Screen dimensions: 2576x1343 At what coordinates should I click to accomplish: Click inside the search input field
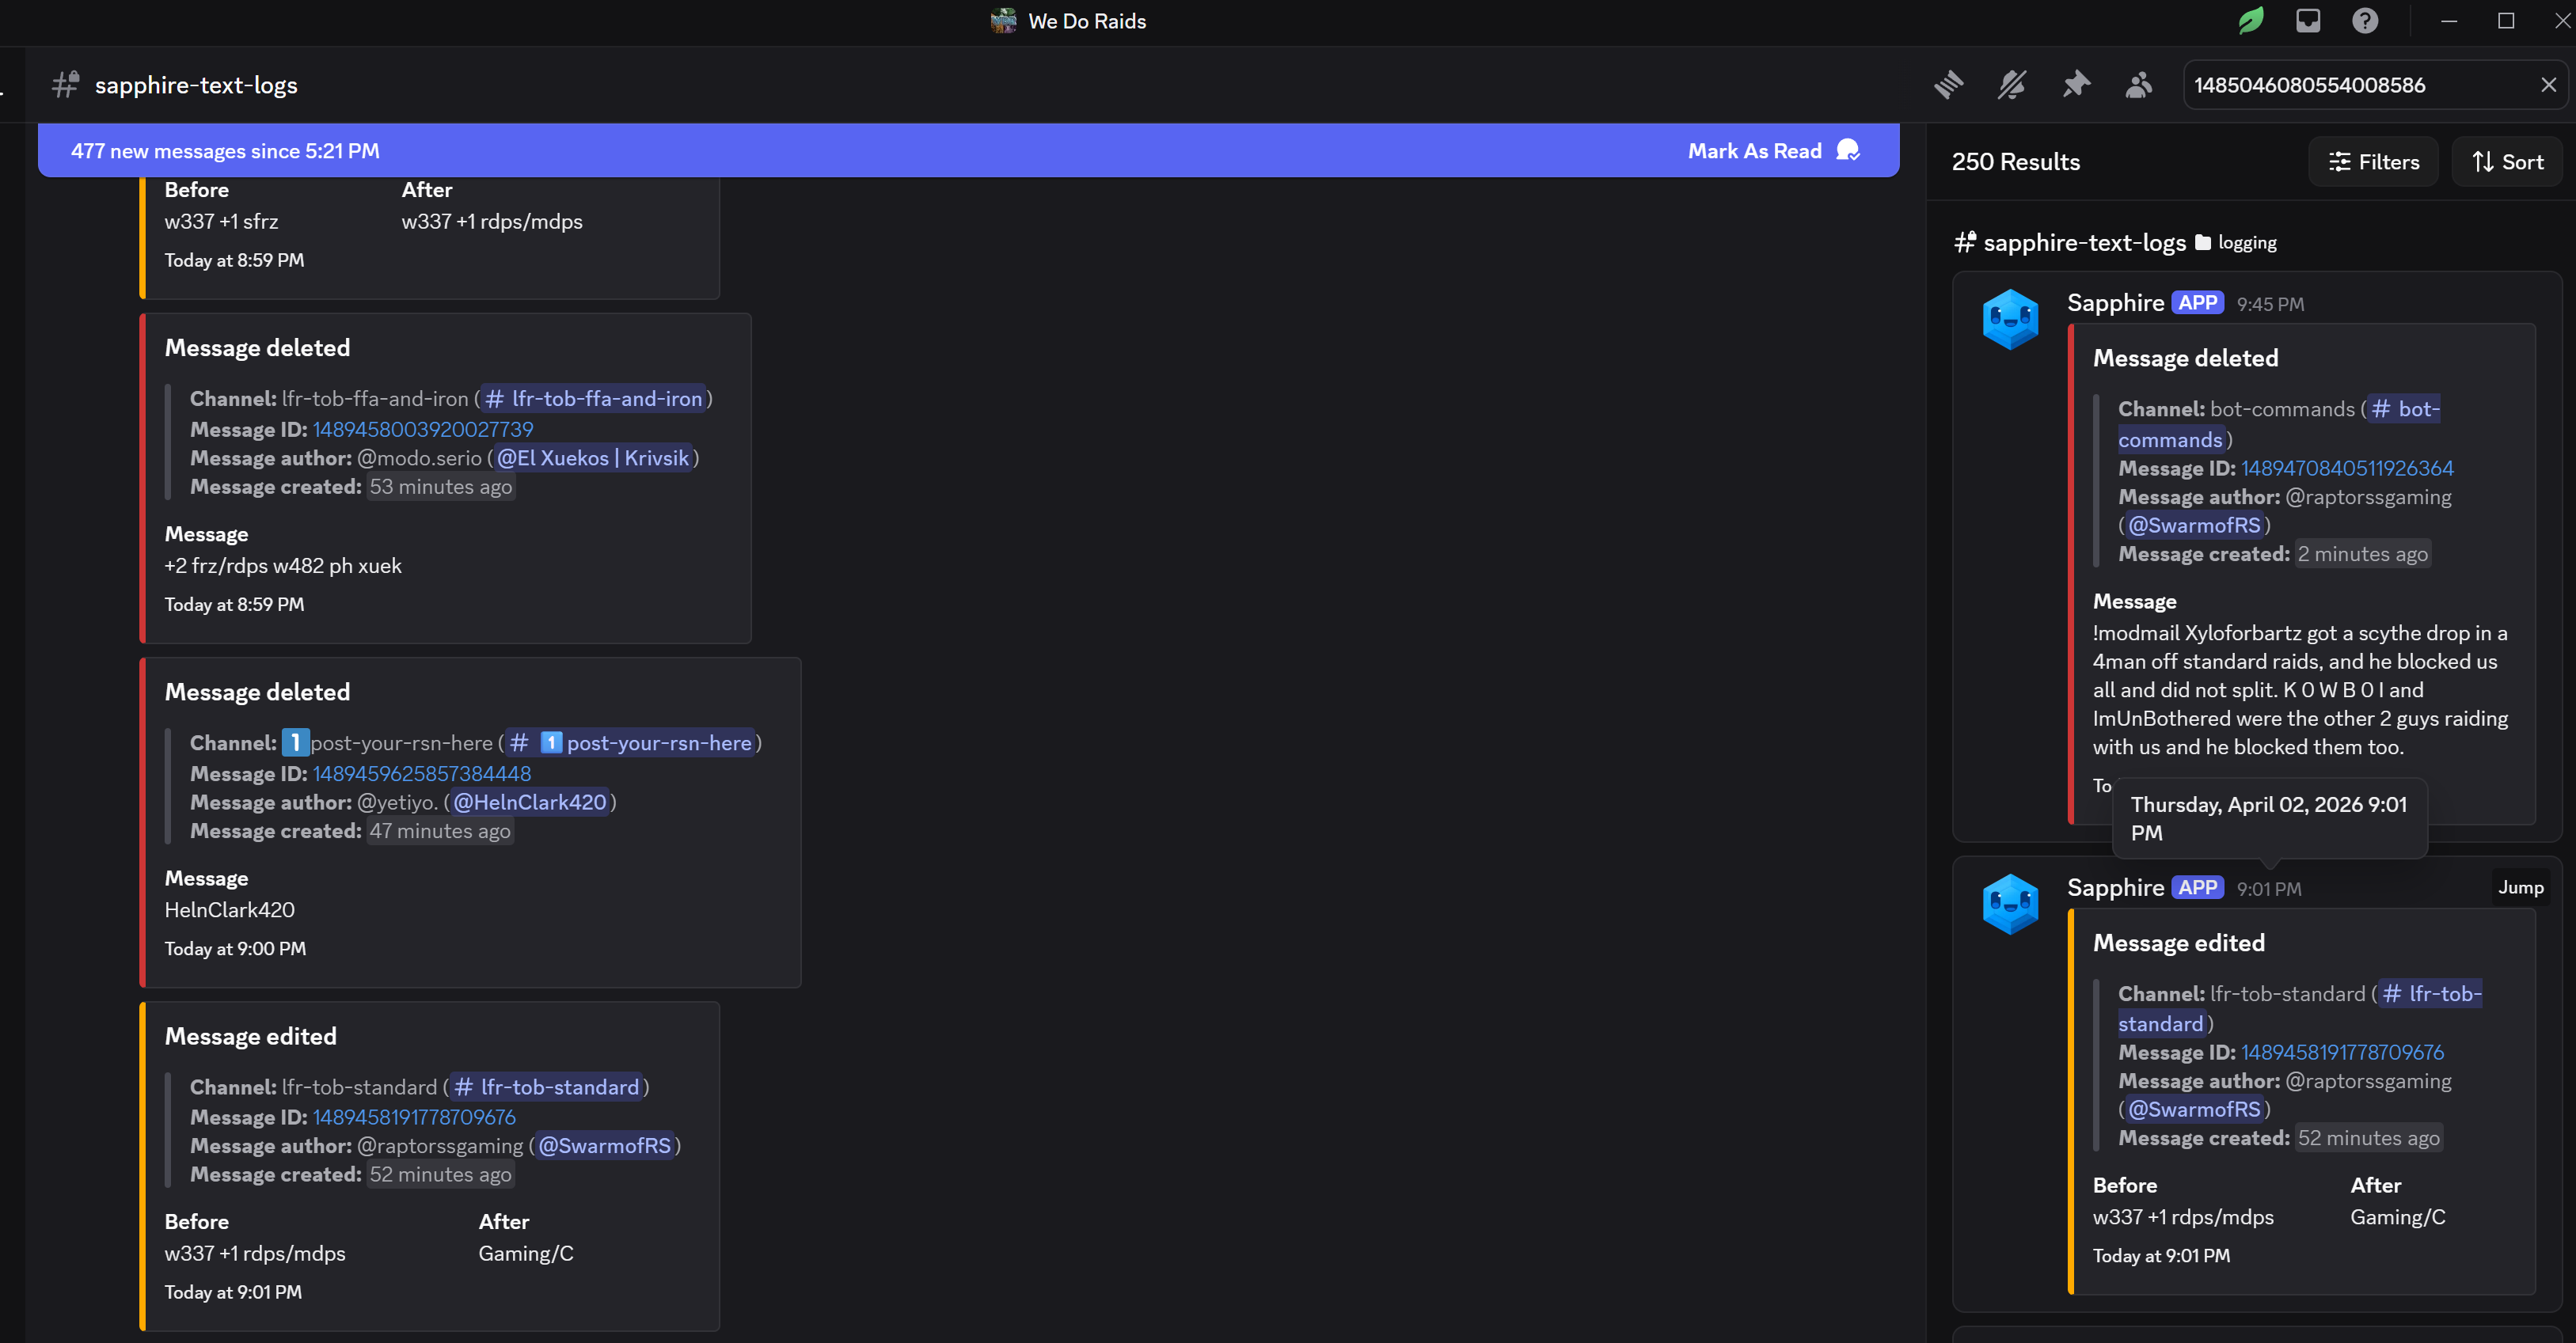point(2350,84)
